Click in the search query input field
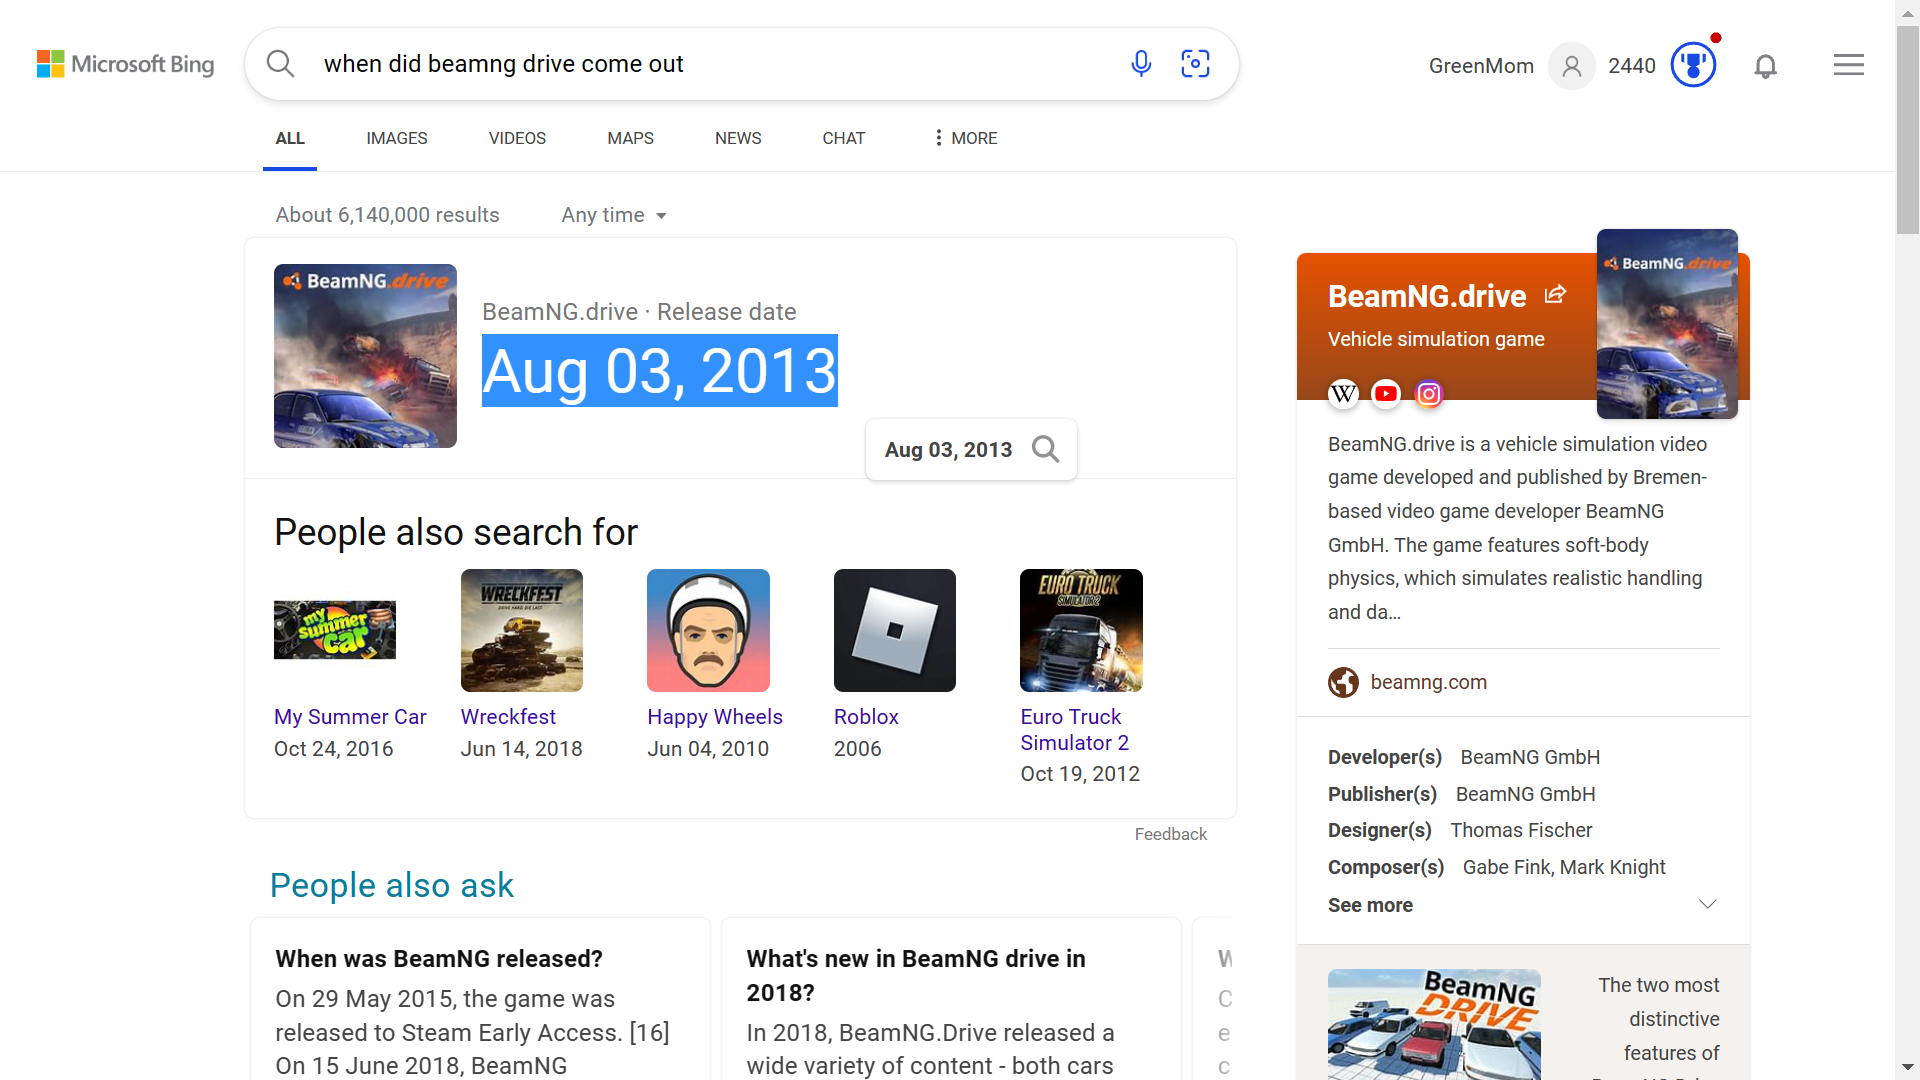The width and height of the screenshot is (1920, 1080). tap(700, 64)
